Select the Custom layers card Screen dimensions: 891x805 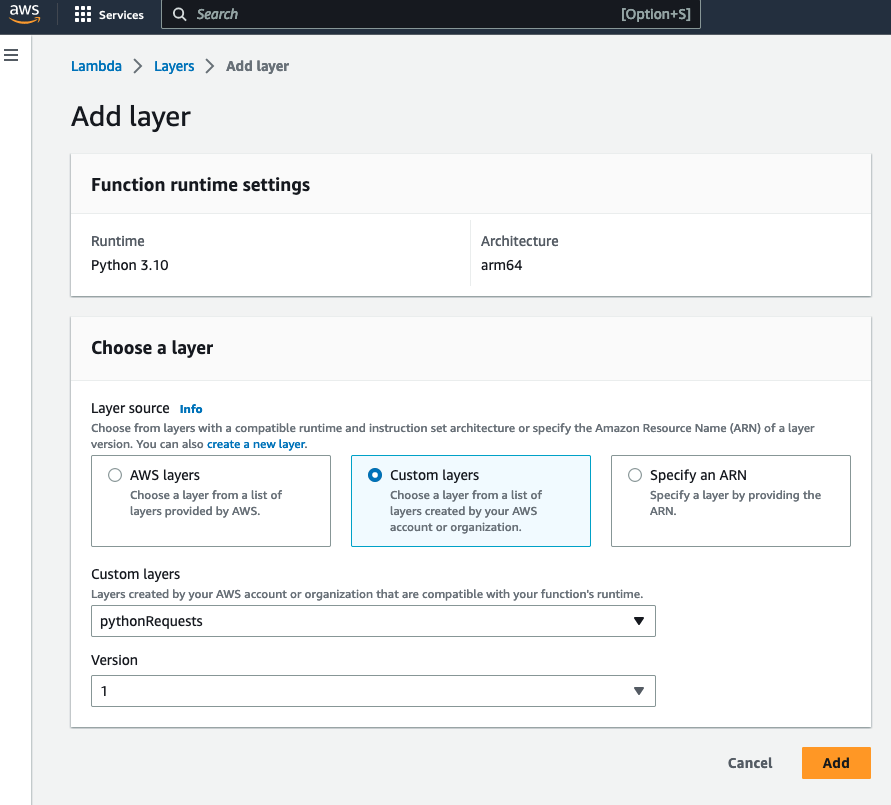point(470,500)
